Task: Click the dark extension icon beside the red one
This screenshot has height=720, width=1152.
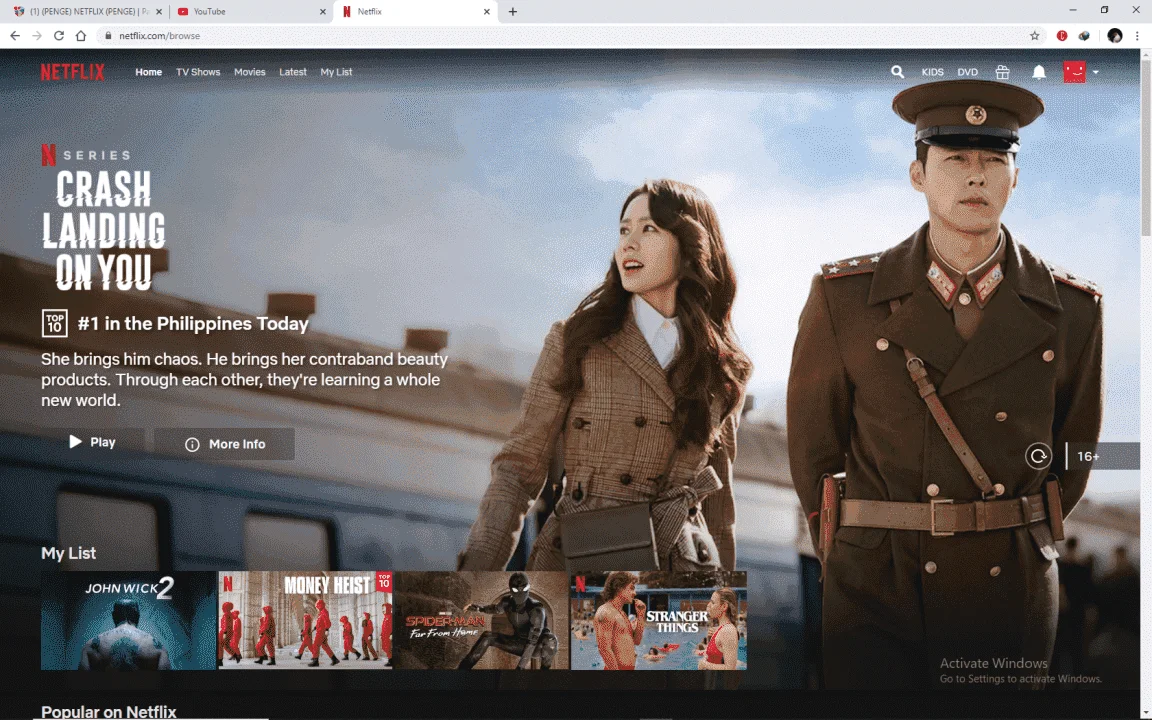Action: click(x=1084, y=35)
